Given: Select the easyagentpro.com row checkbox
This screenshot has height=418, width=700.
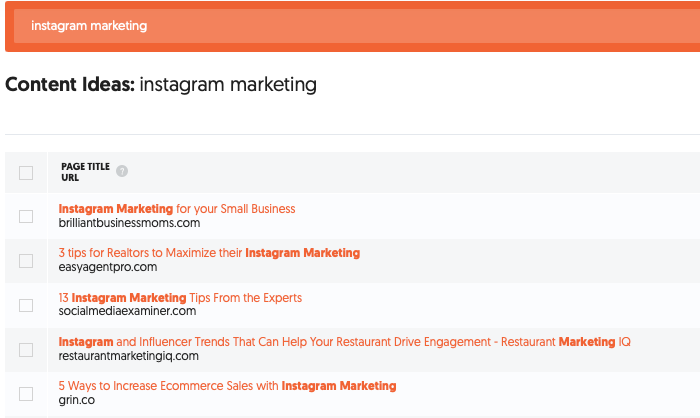Looking at the screenshot, I should tap(26, 260).
